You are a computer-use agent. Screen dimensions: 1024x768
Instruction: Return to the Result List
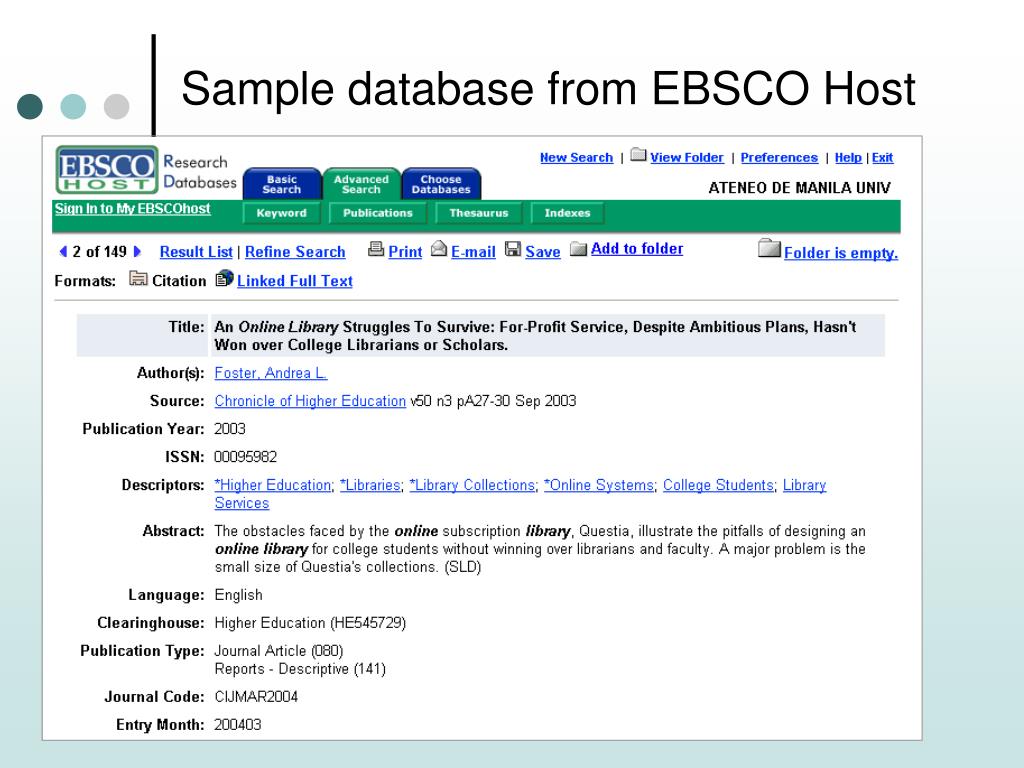pos(196,252)
